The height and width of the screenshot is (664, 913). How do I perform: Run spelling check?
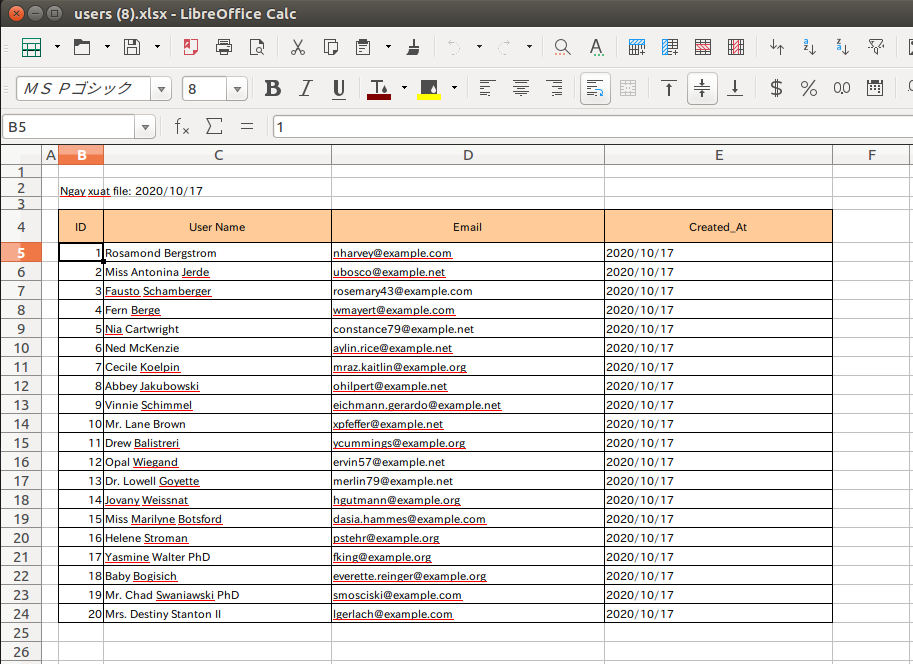[x=596, y=47]
